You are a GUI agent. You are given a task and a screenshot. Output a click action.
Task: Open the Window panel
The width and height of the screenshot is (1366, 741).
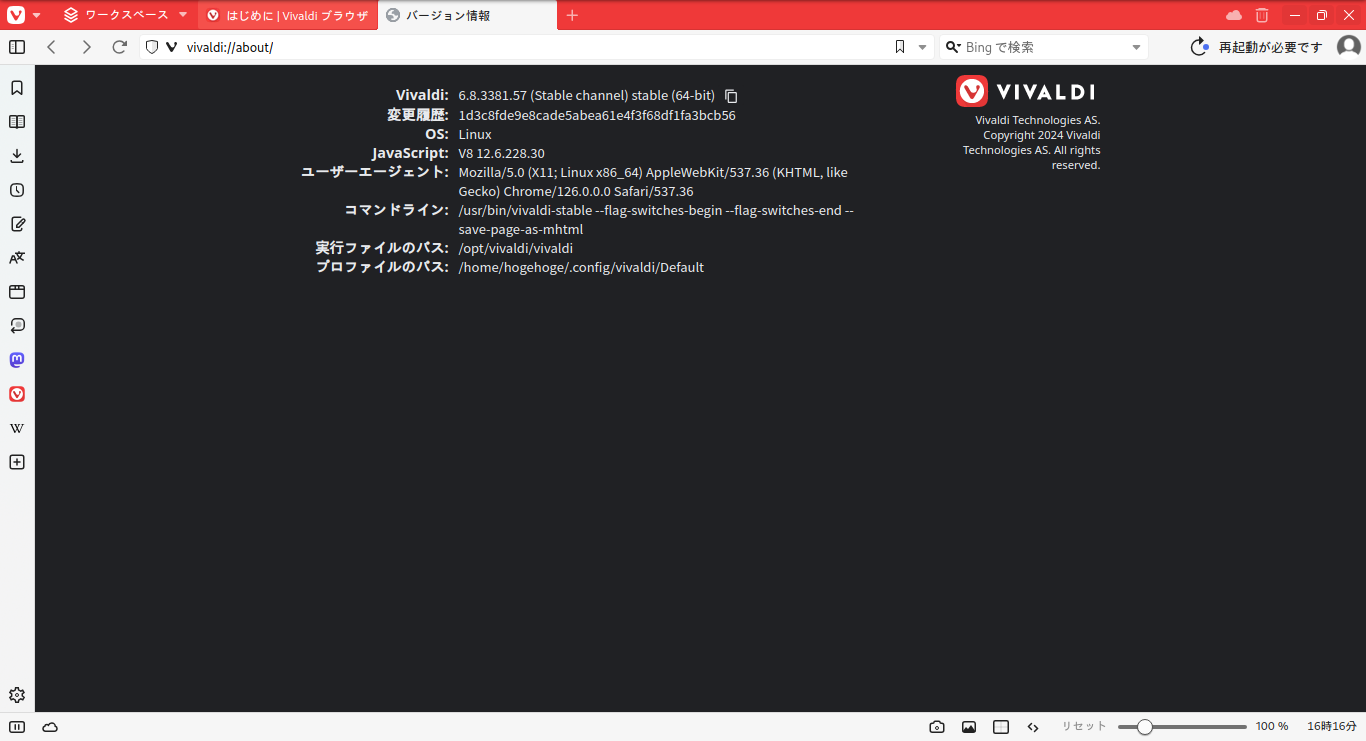[17, 292]
